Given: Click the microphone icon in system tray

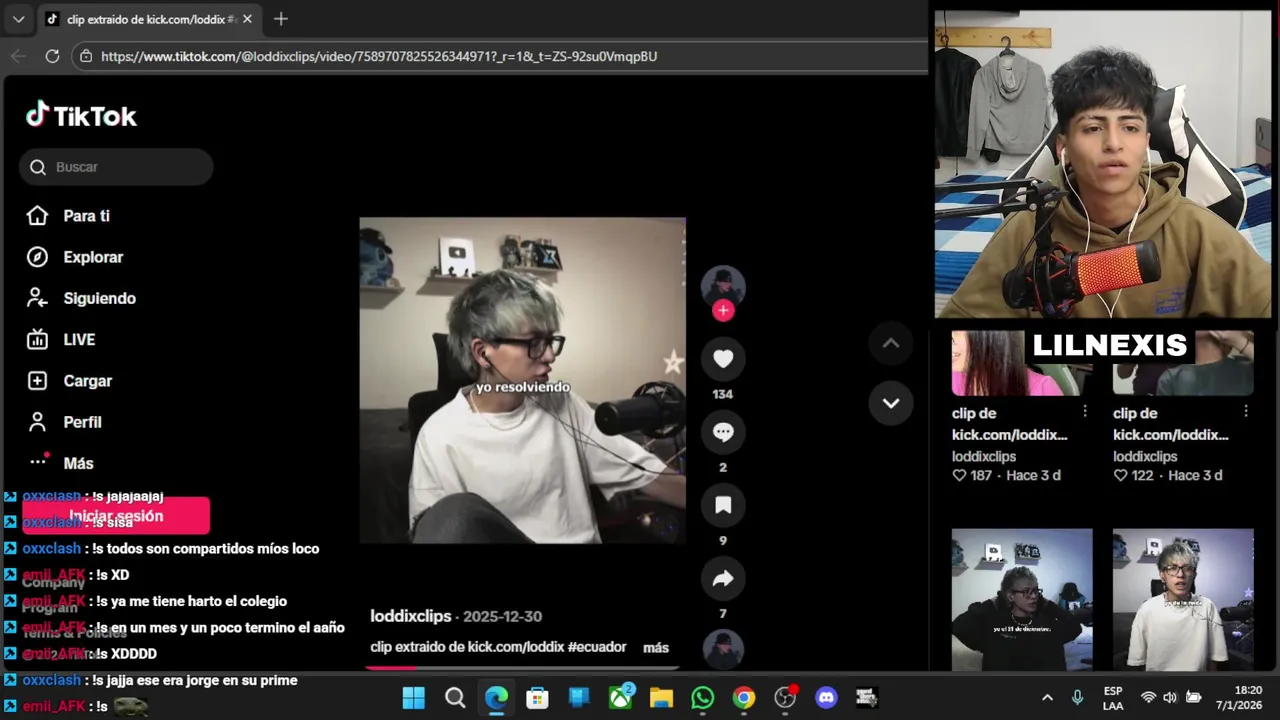Looking at the screenshot, I should pyautogui.click(x=1077, y=697).
